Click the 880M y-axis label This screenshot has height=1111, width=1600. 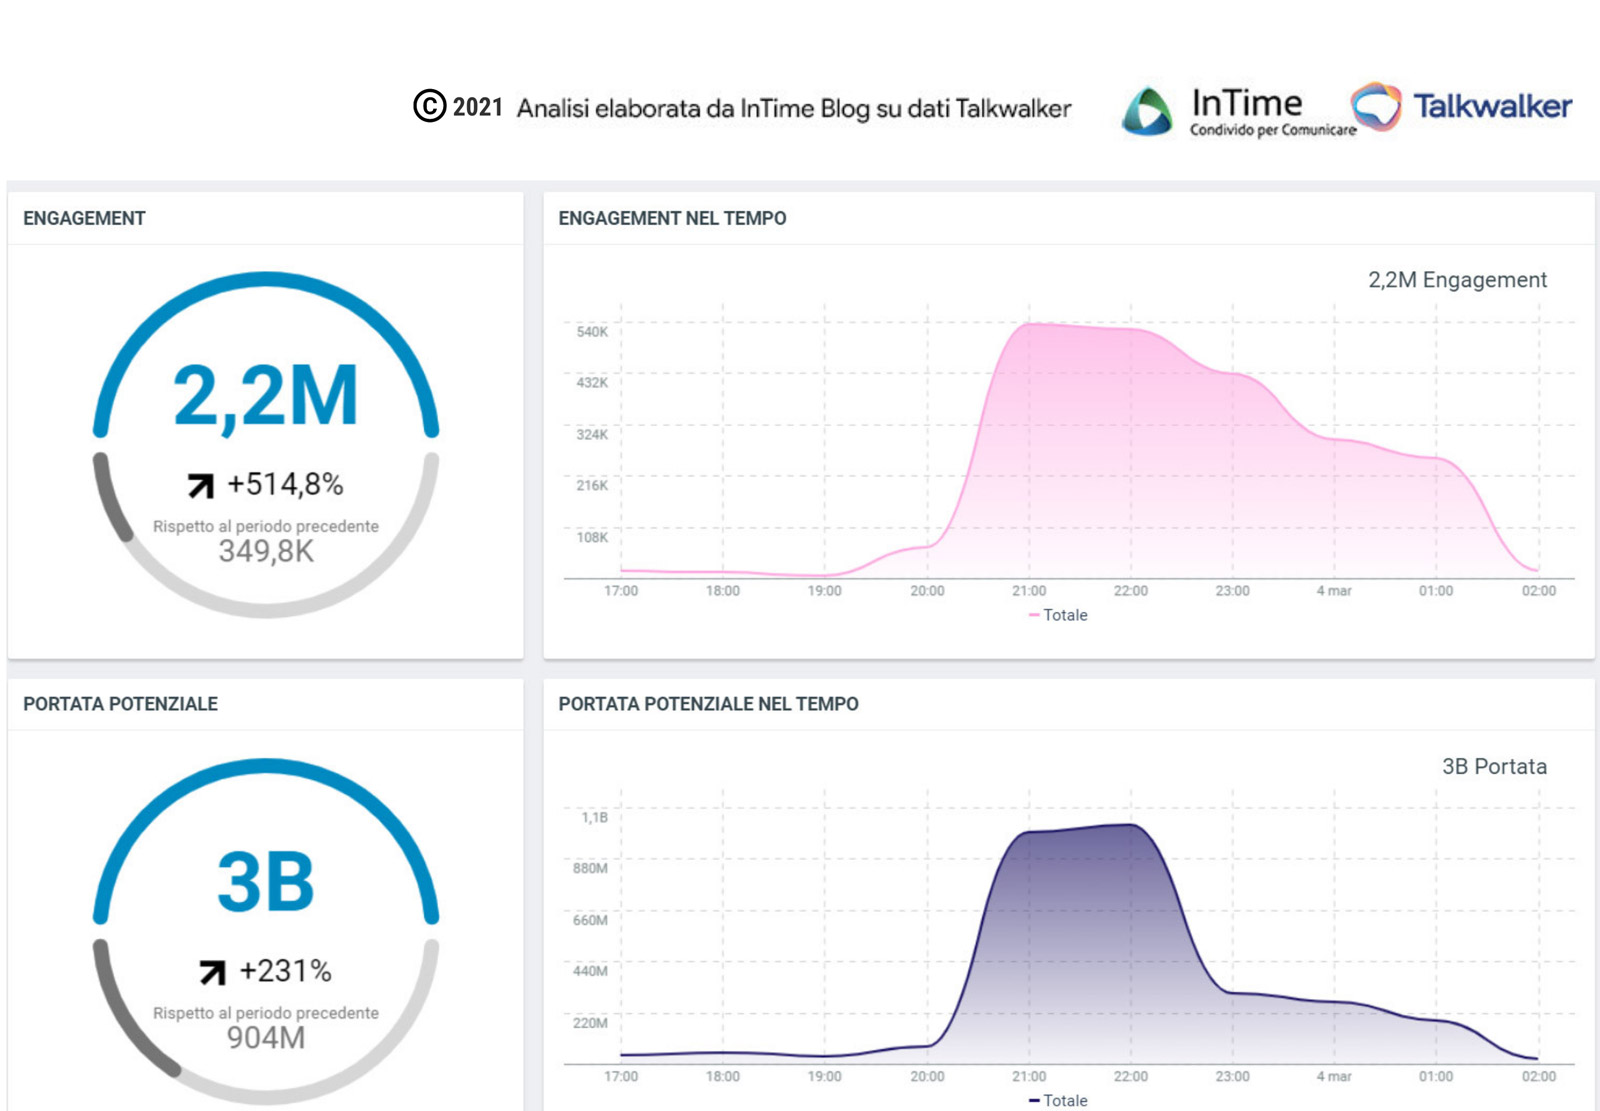590,868
